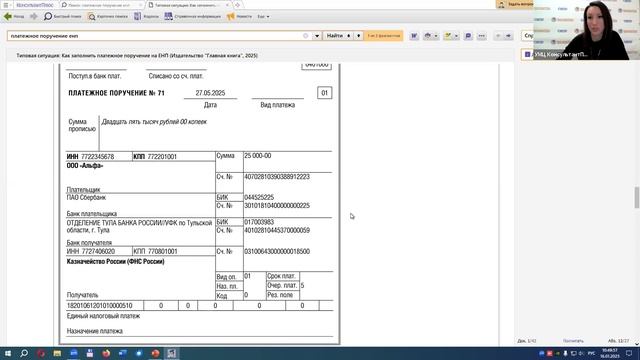This screenshot has width=640, height=360.
Task: Click 'Казначейство России (ФНС России)' recipient
Action: tap(116, 262)
